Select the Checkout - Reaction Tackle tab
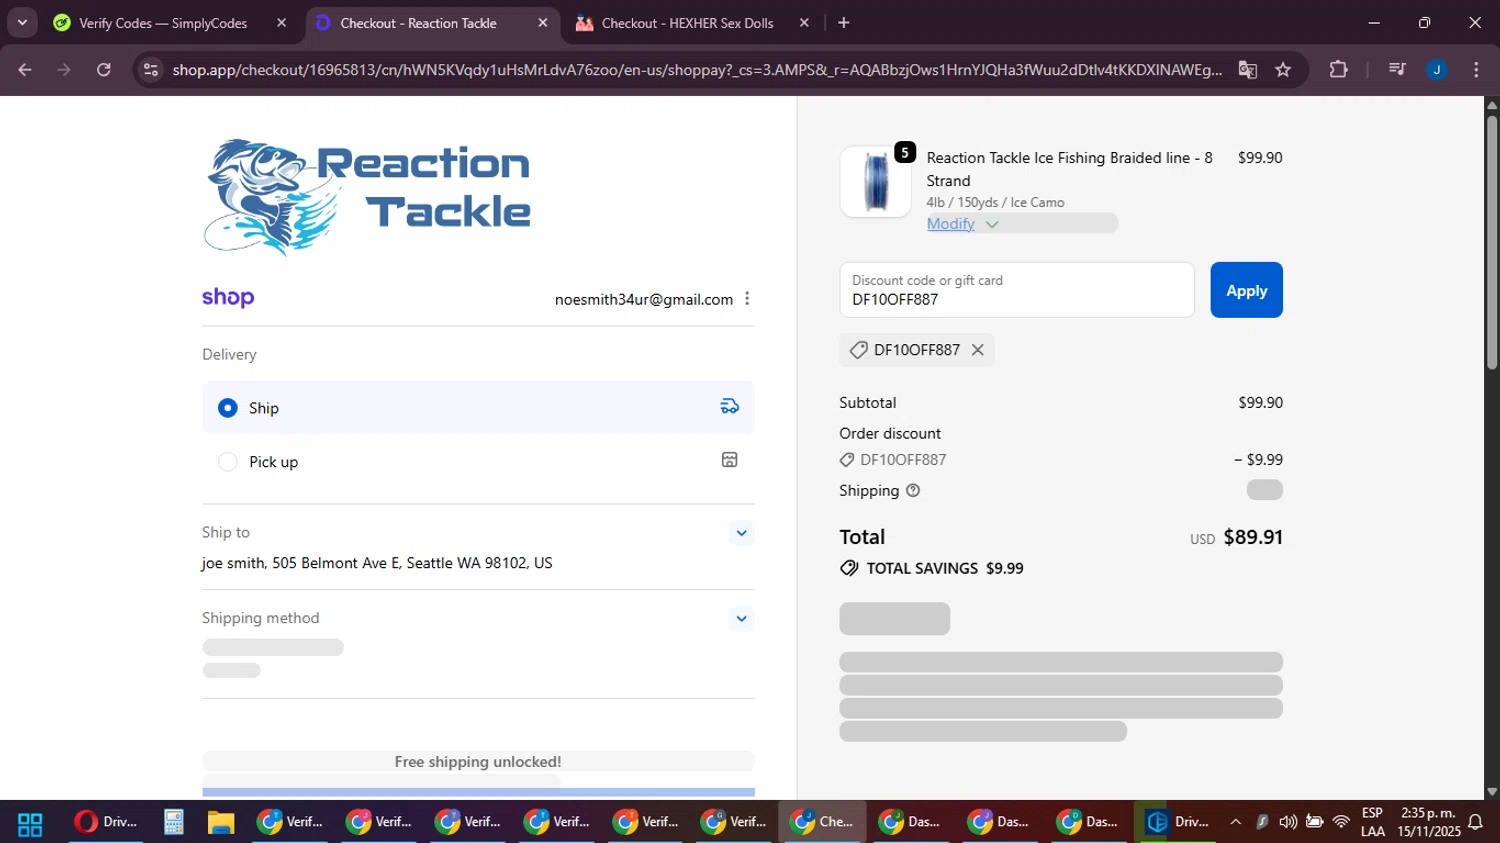 [x=418, y=23]
